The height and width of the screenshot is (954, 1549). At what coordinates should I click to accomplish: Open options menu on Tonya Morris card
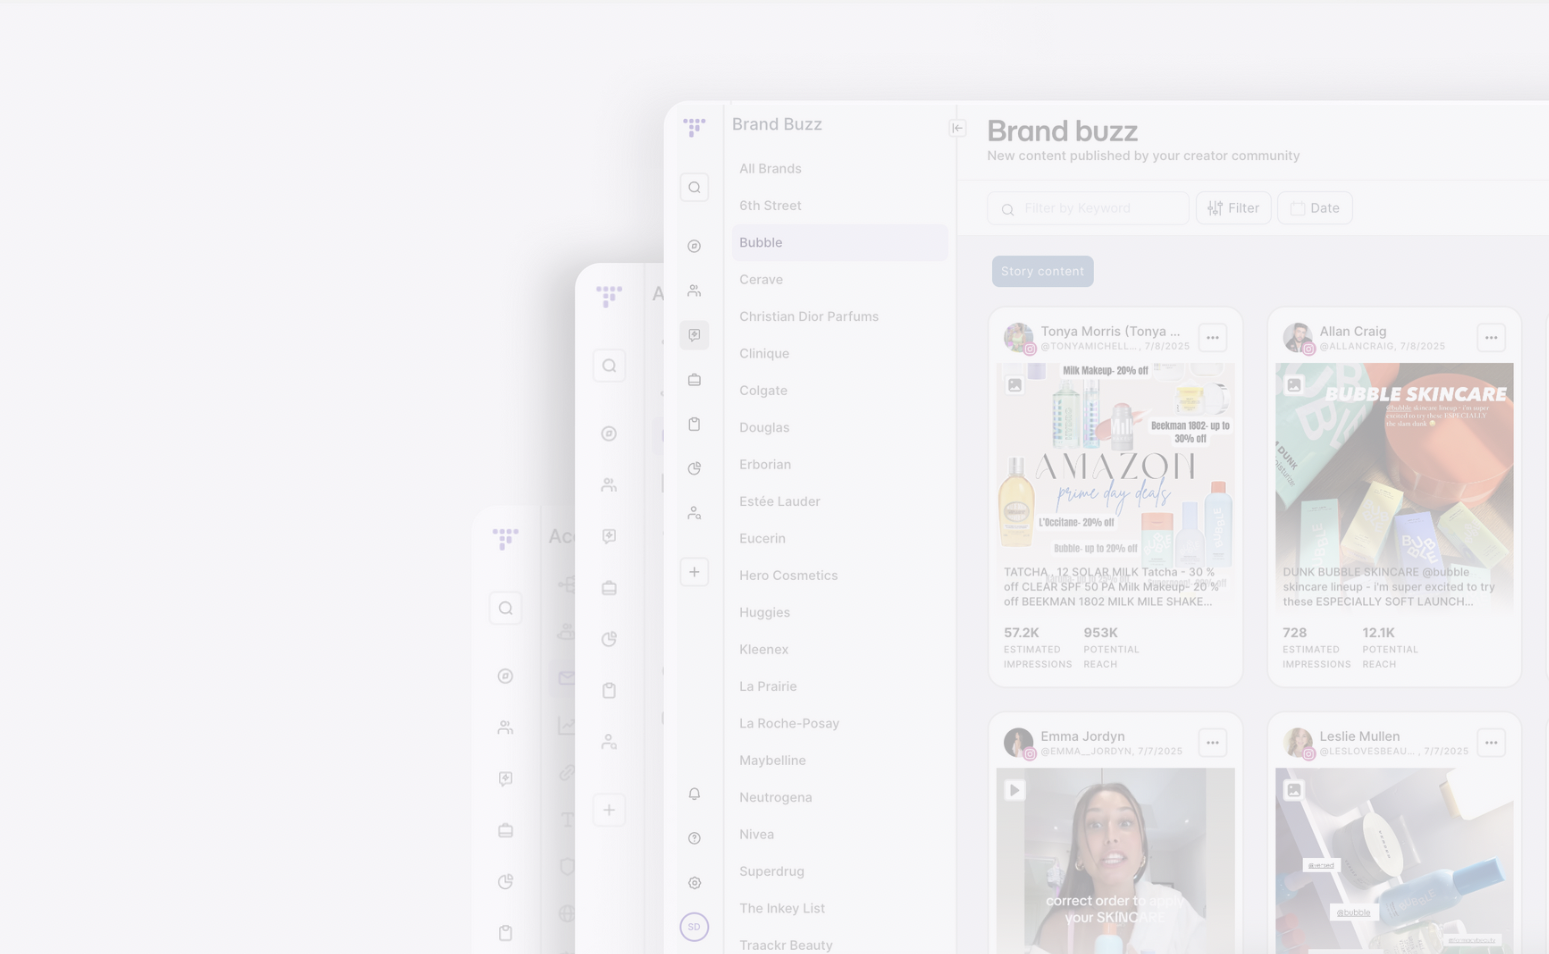click(x=1212, y=338)
